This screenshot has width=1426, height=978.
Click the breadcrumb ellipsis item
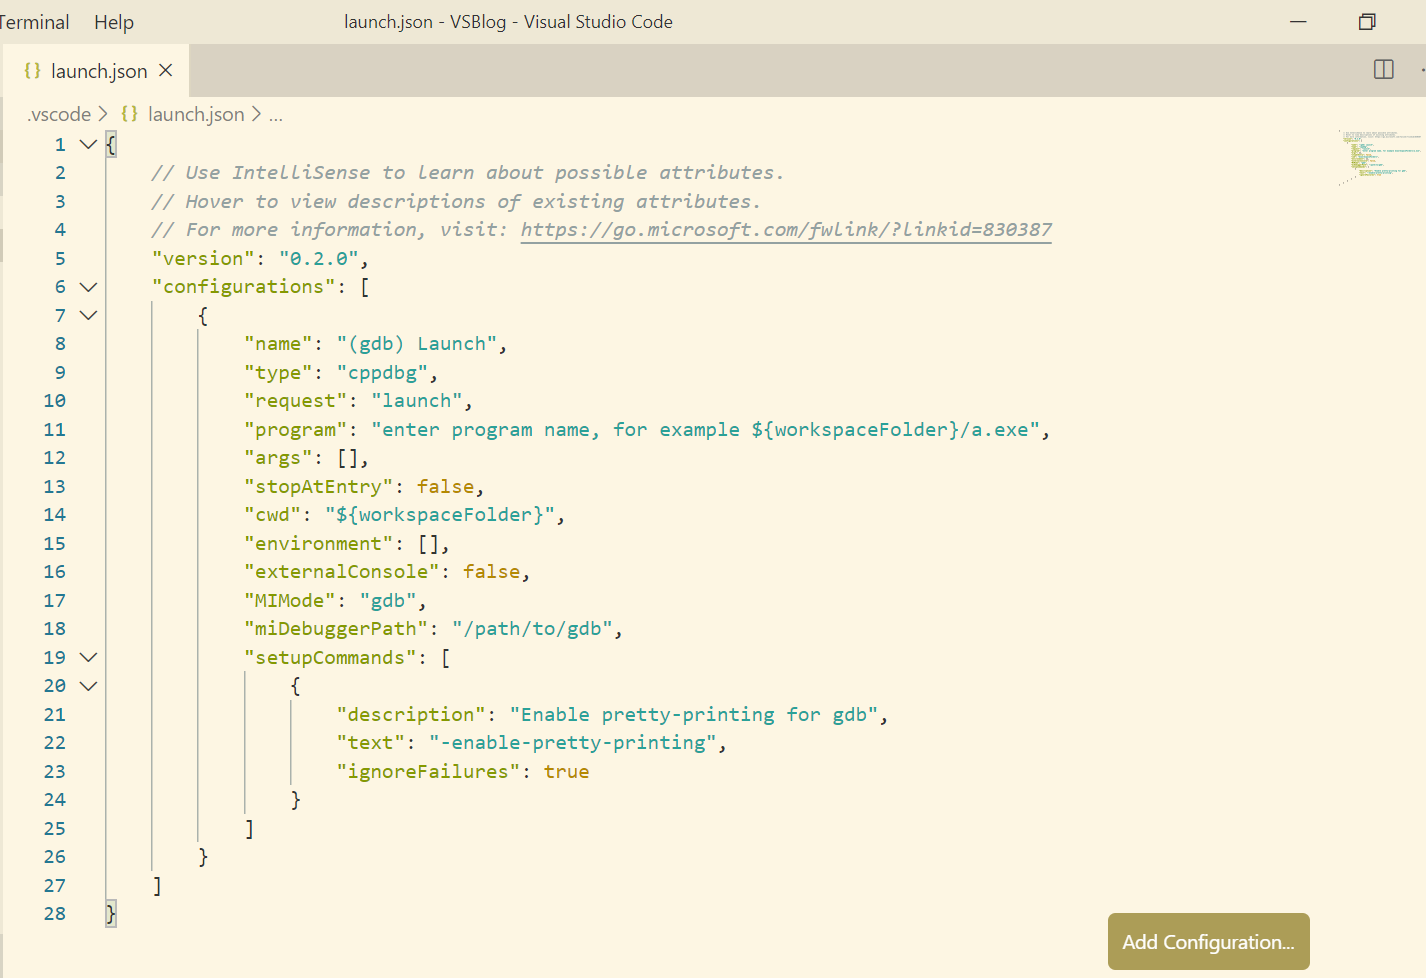click(276, 114)
